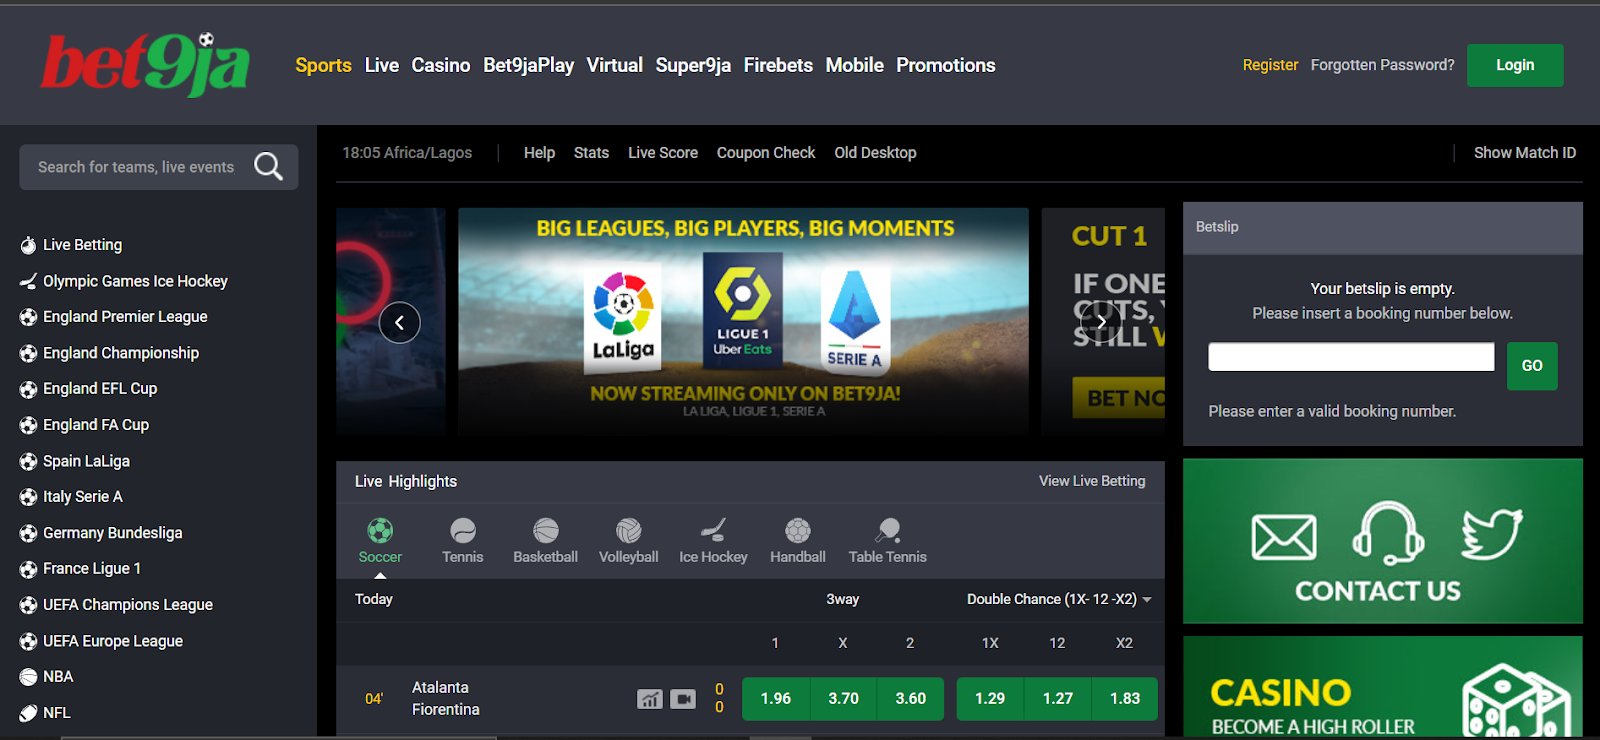Select 12 double chance odds 1.27
The height and width of the screenshot is (740, 1600).
pyautogui.click(x=1057, y=699)
